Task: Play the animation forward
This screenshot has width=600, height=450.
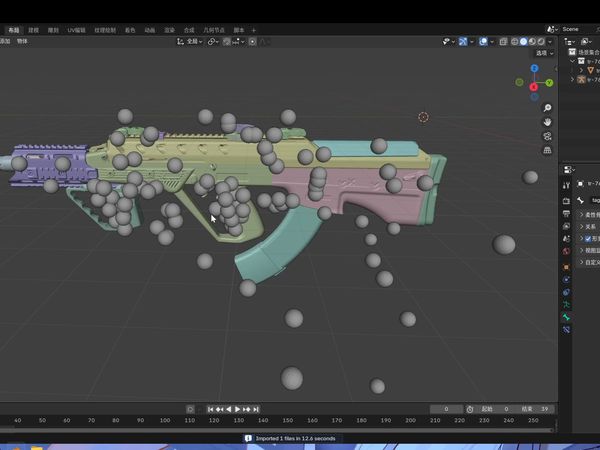Action: pyautogui.click(x=237, y=409)
